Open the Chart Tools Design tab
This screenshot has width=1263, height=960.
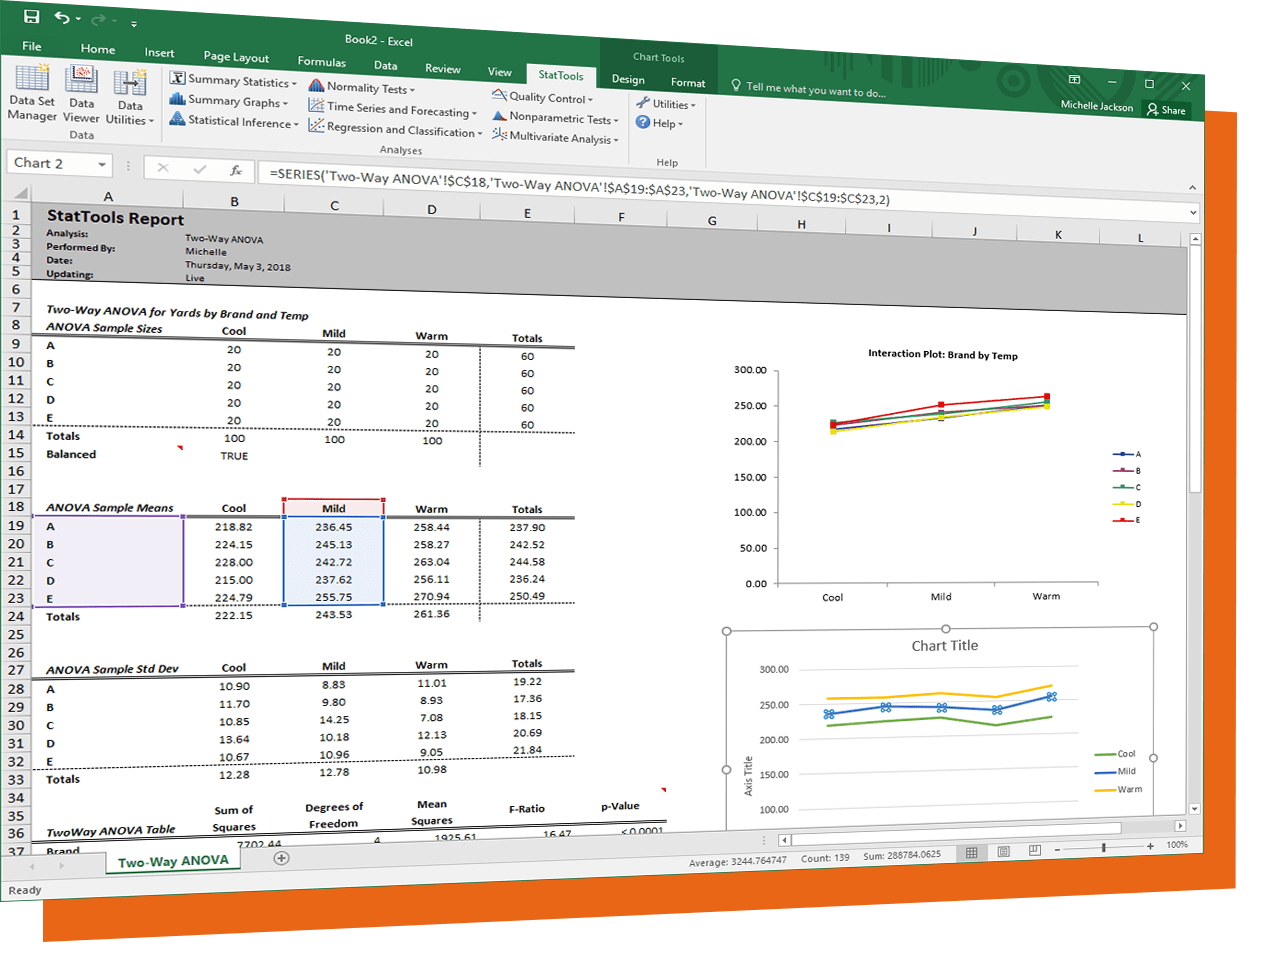(628, 79)
